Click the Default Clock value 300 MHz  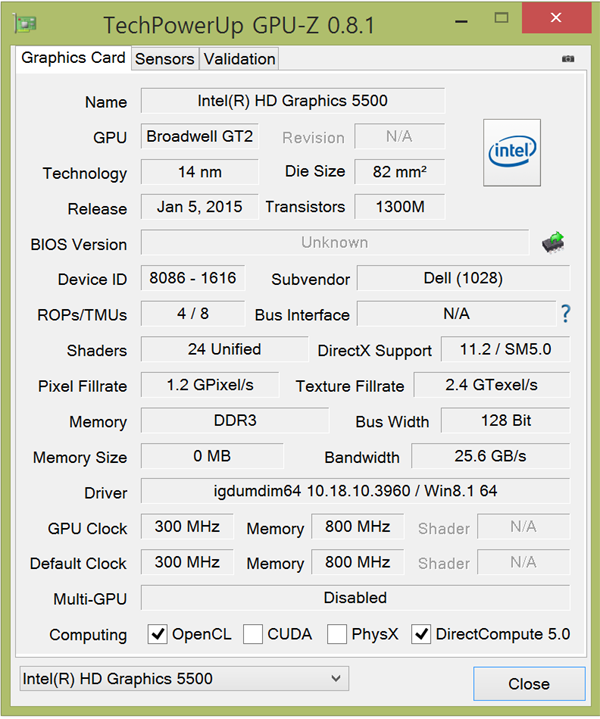point(187,562)
